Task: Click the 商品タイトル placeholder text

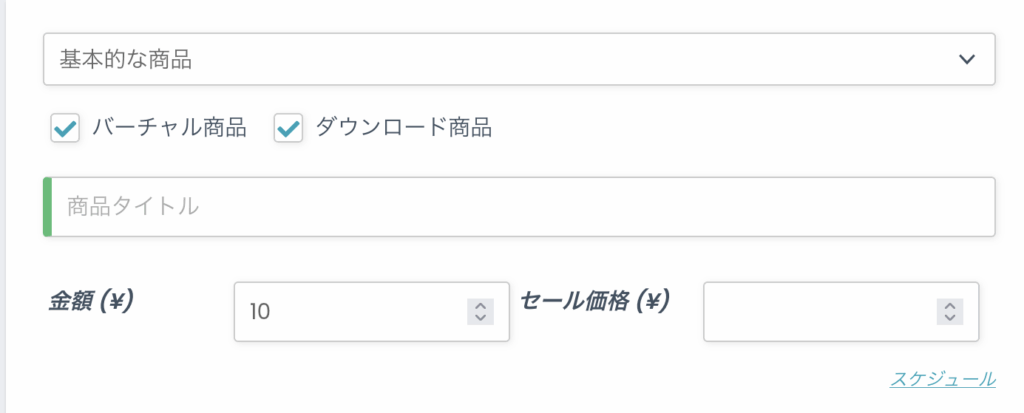Action: click(x=133, y=207)
